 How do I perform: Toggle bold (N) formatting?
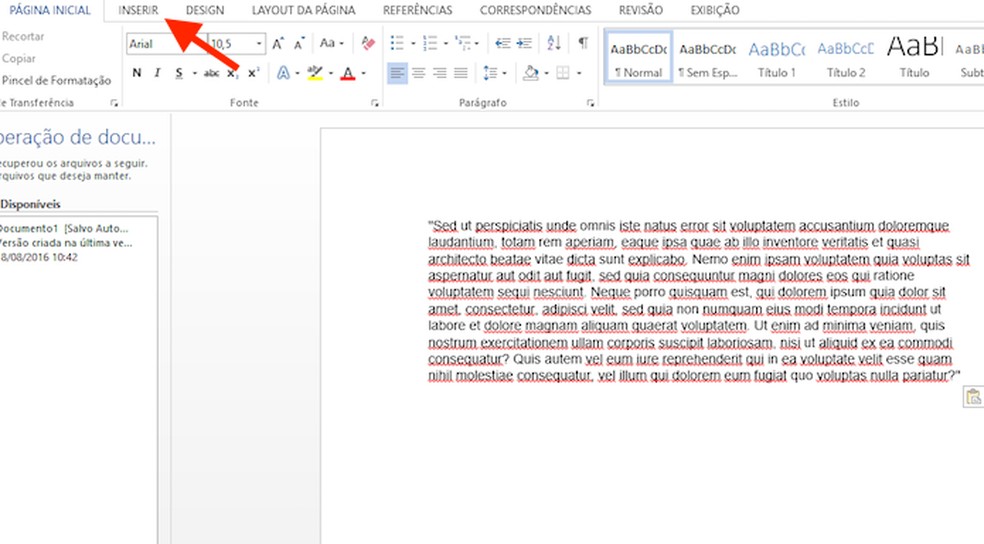point(136,73)
